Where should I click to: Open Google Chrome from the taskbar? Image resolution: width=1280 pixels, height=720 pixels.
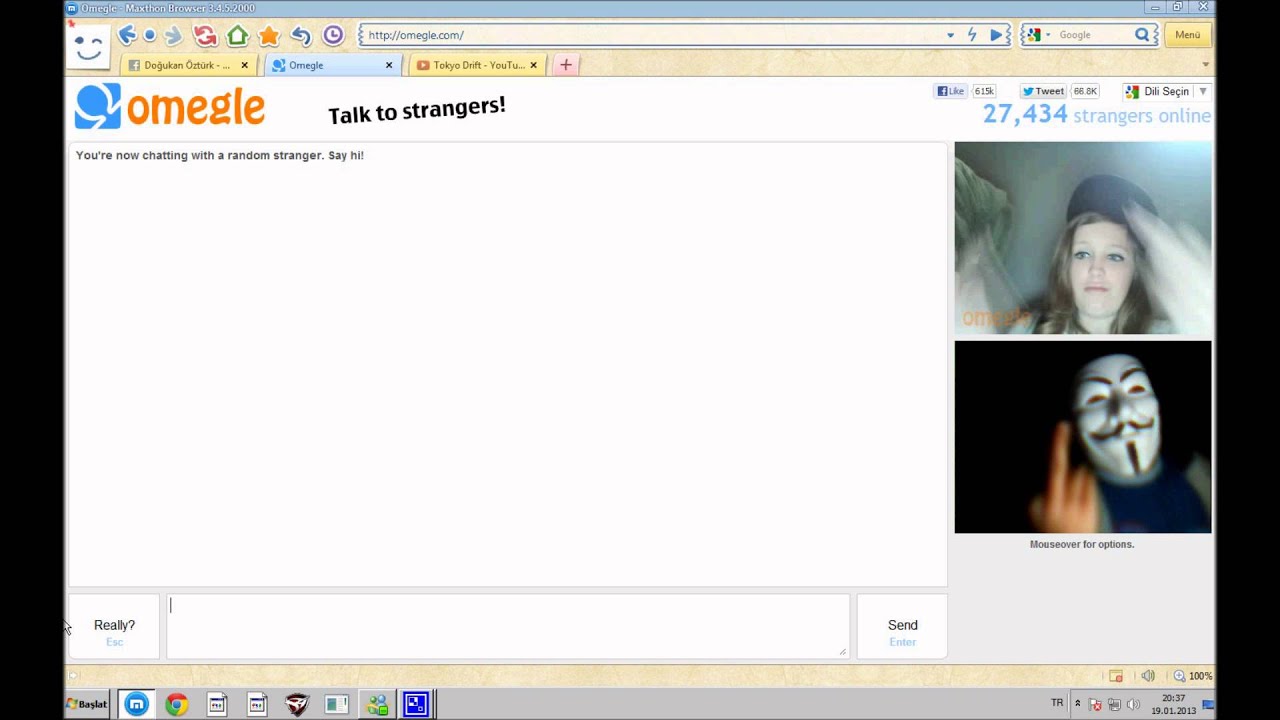(177, 705)
